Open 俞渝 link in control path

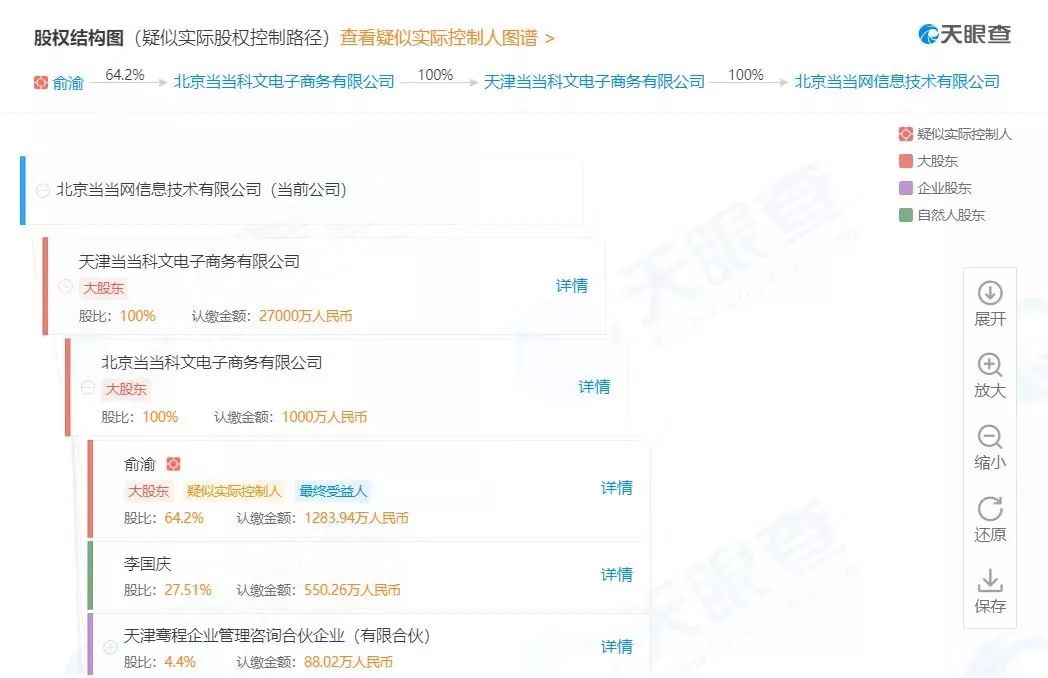68,83
